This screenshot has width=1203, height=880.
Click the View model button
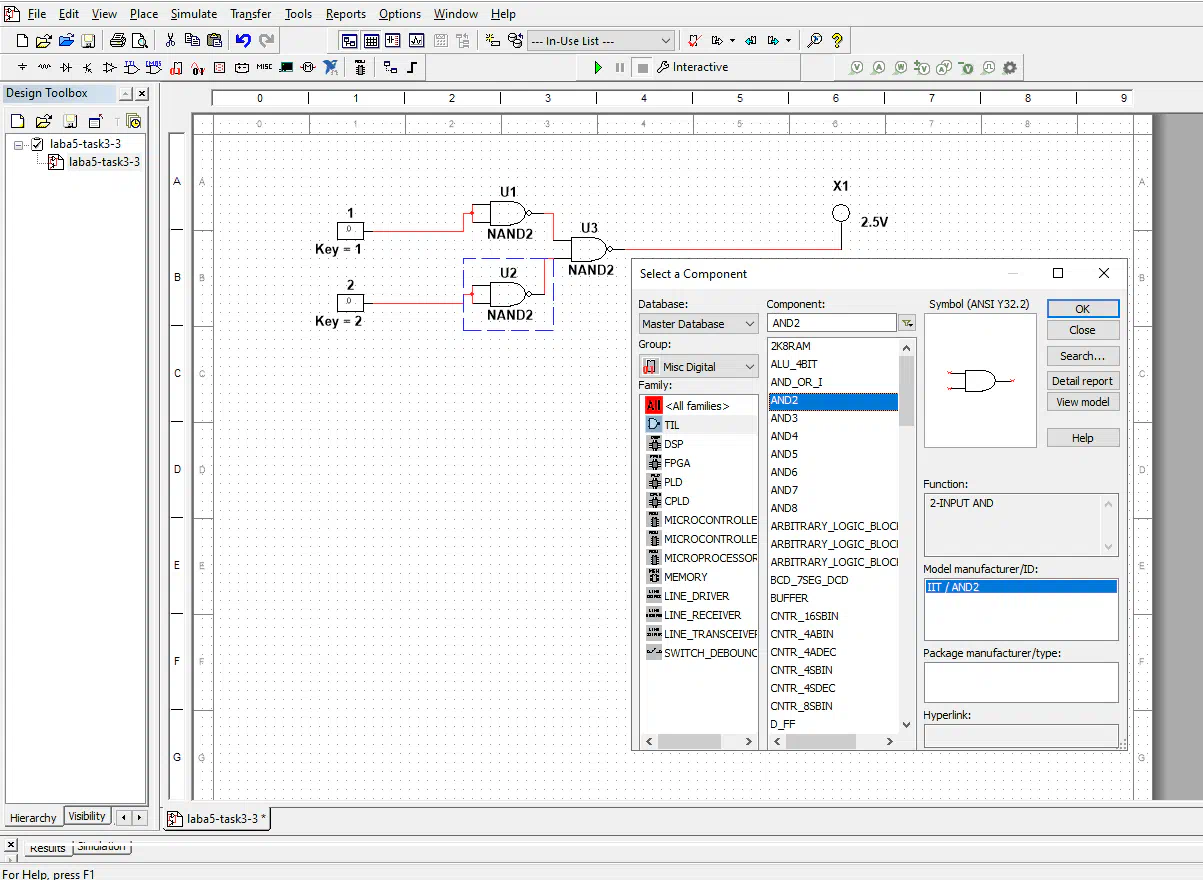[x=1083, y=402]
